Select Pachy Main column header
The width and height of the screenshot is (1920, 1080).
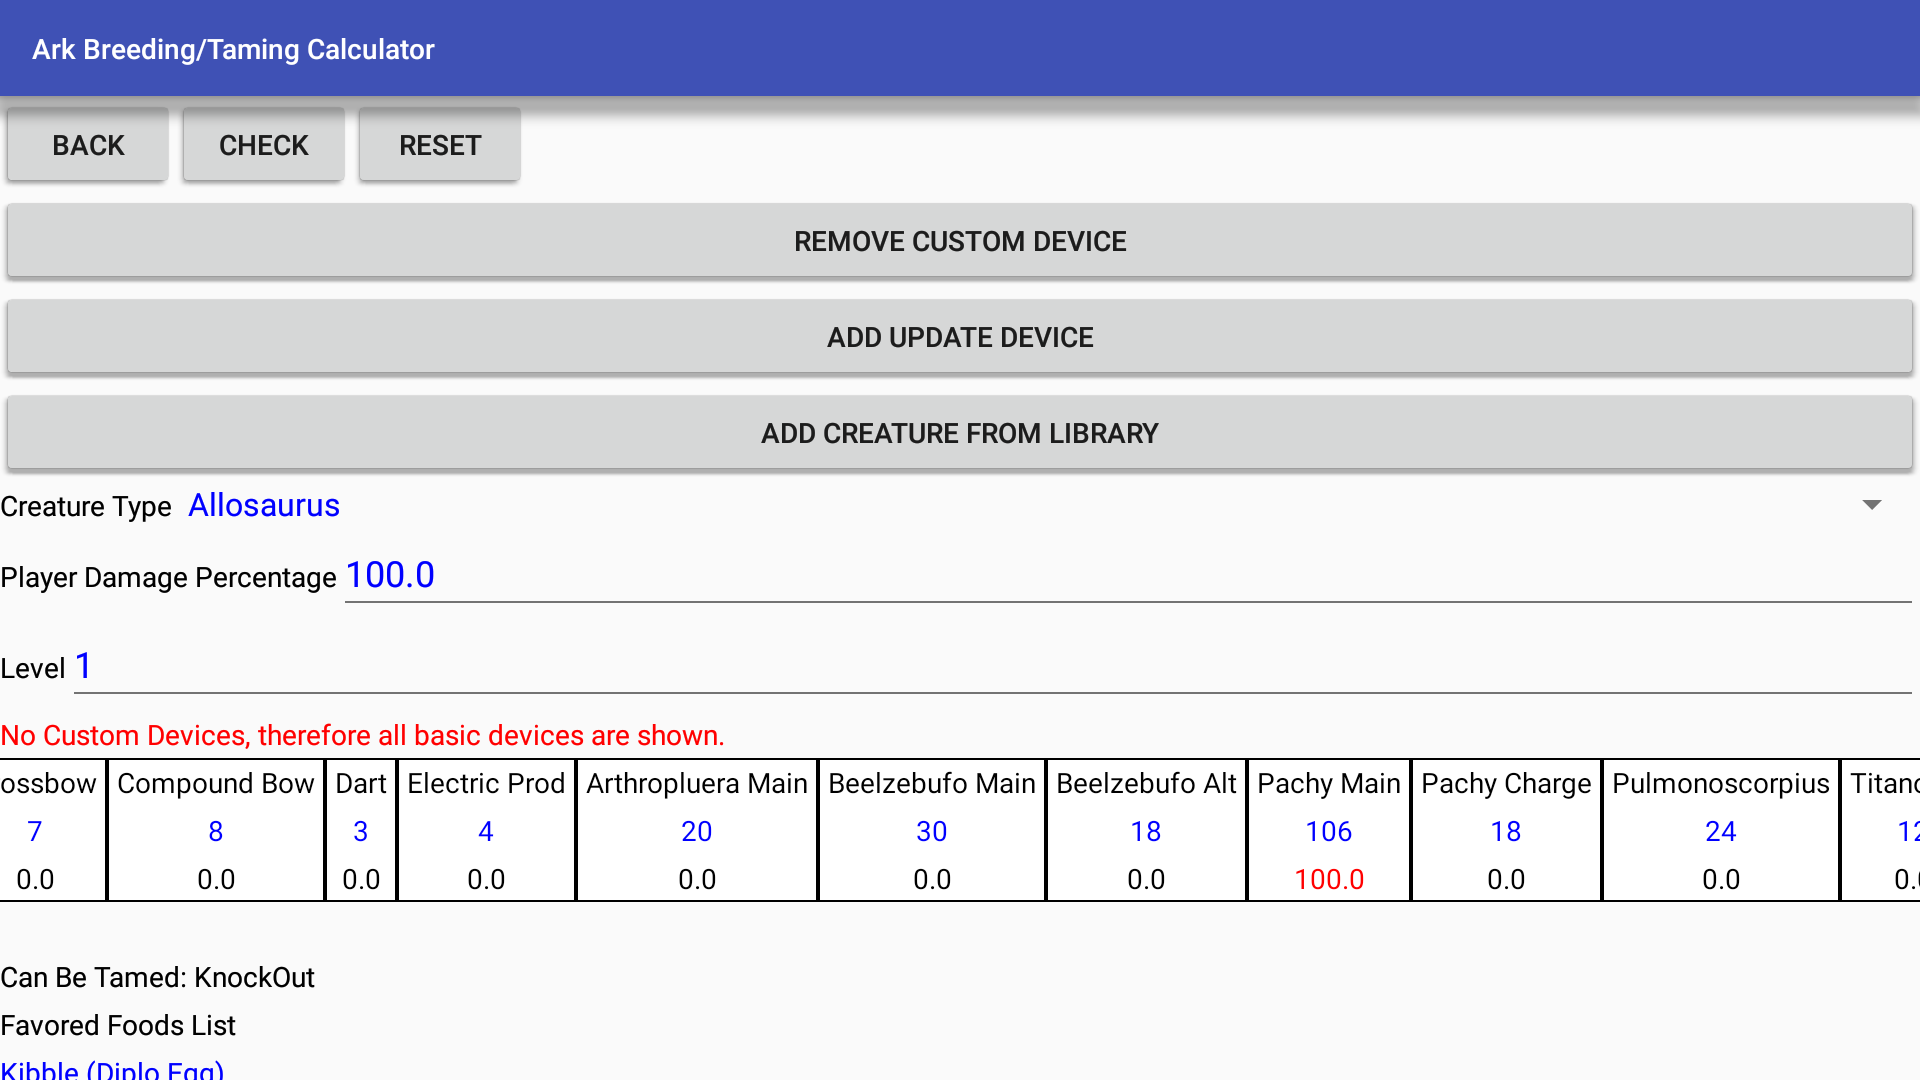1329,783
